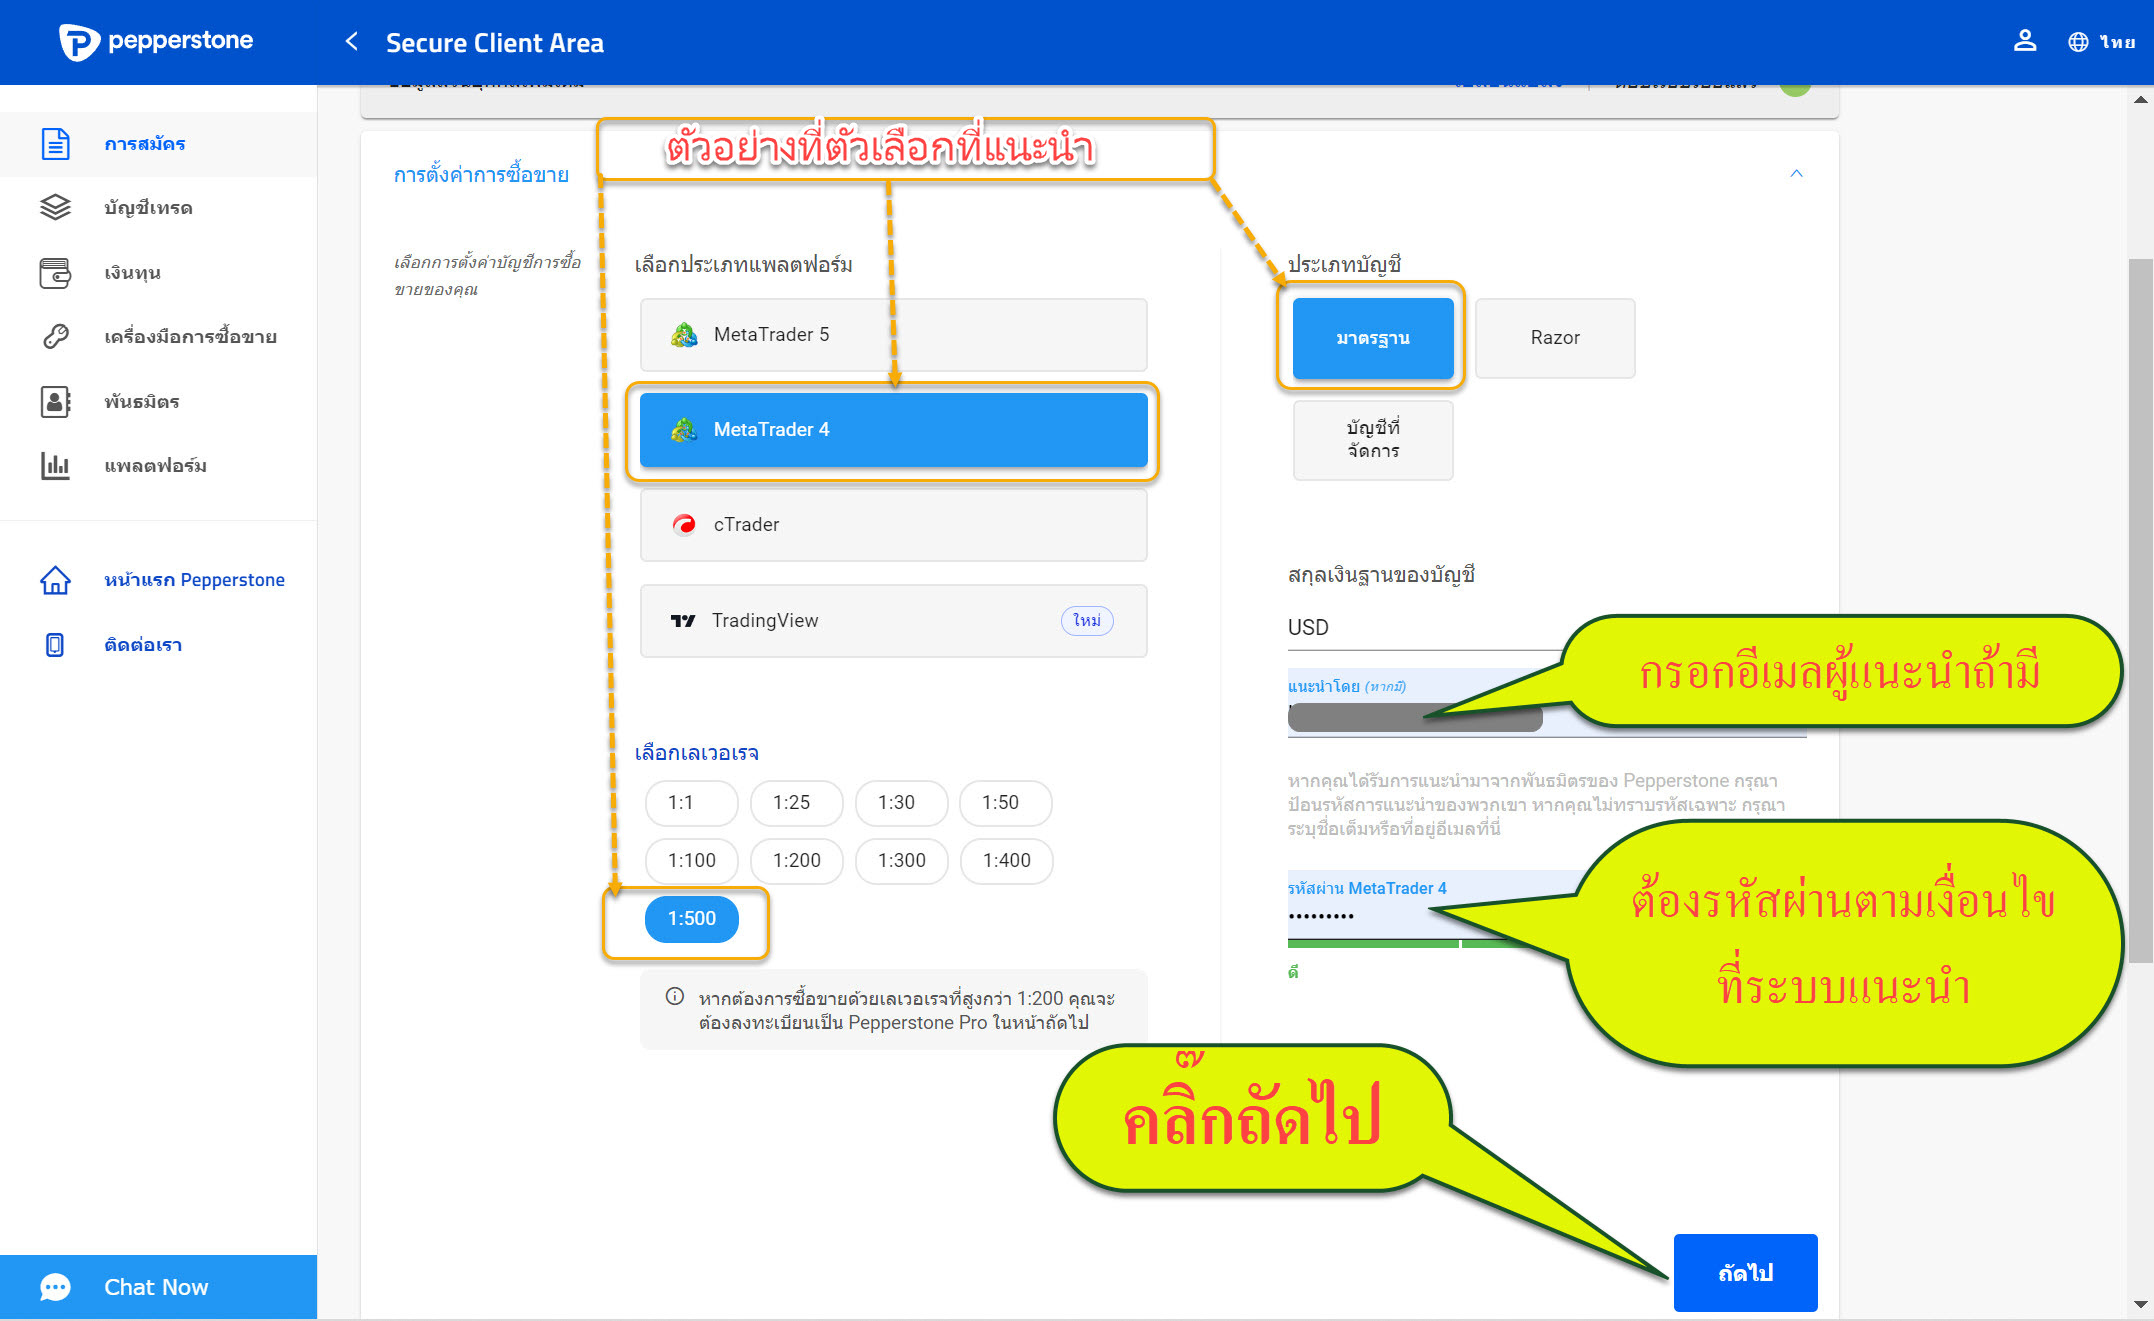This screenshot has height=1321, width=2154.
Task: Open แพลตฟอร์ม in sidebar
Action: [158, 465]
